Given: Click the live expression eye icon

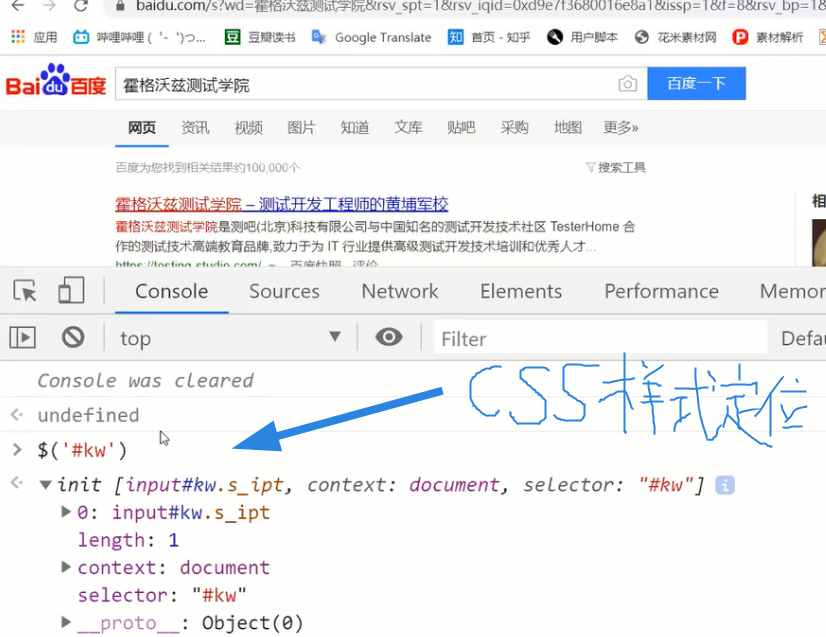Looking at the screenshot, I should tap(389, 337).
